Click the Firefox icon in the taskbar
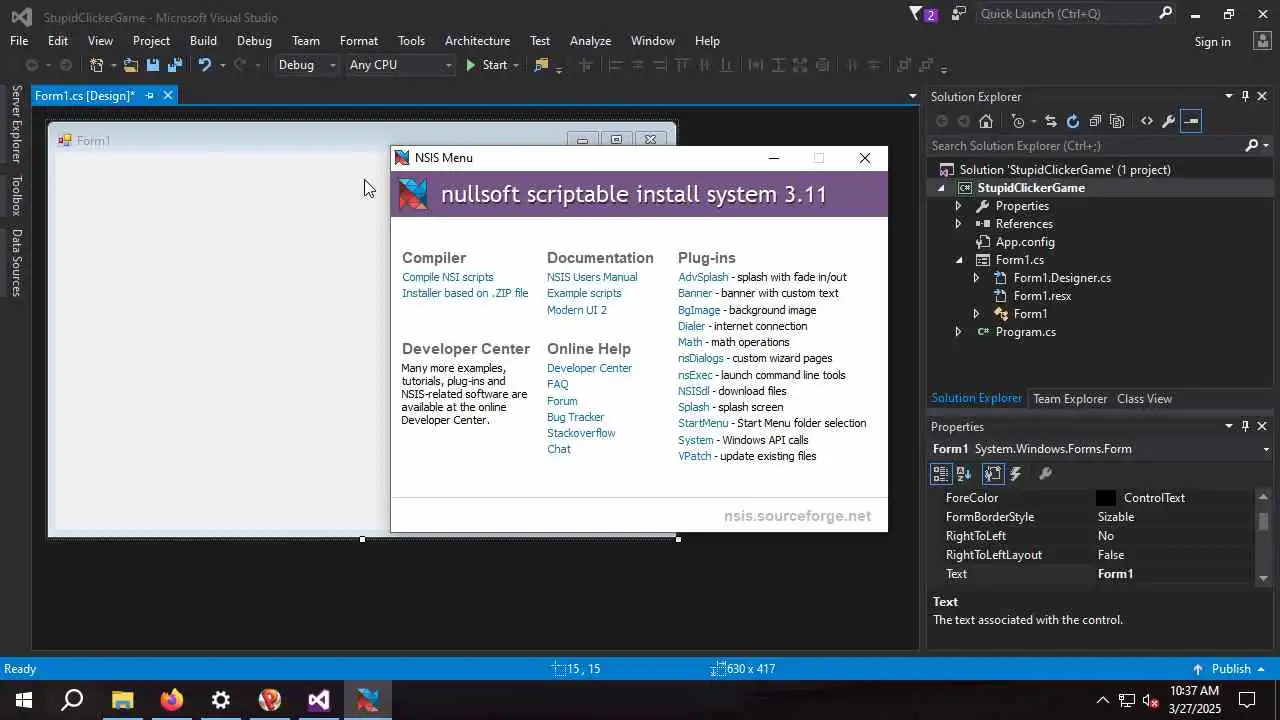The height and width of the screenshot is (720, 1280). tap(172, 700)
